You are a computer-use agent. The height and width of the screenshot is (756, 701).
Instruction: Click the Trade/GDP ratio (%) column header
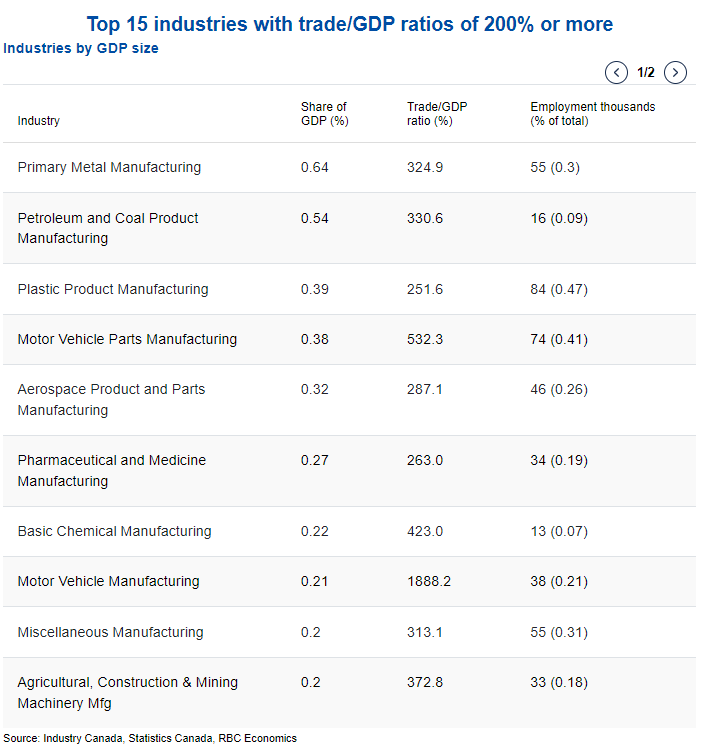click(437, 114)
